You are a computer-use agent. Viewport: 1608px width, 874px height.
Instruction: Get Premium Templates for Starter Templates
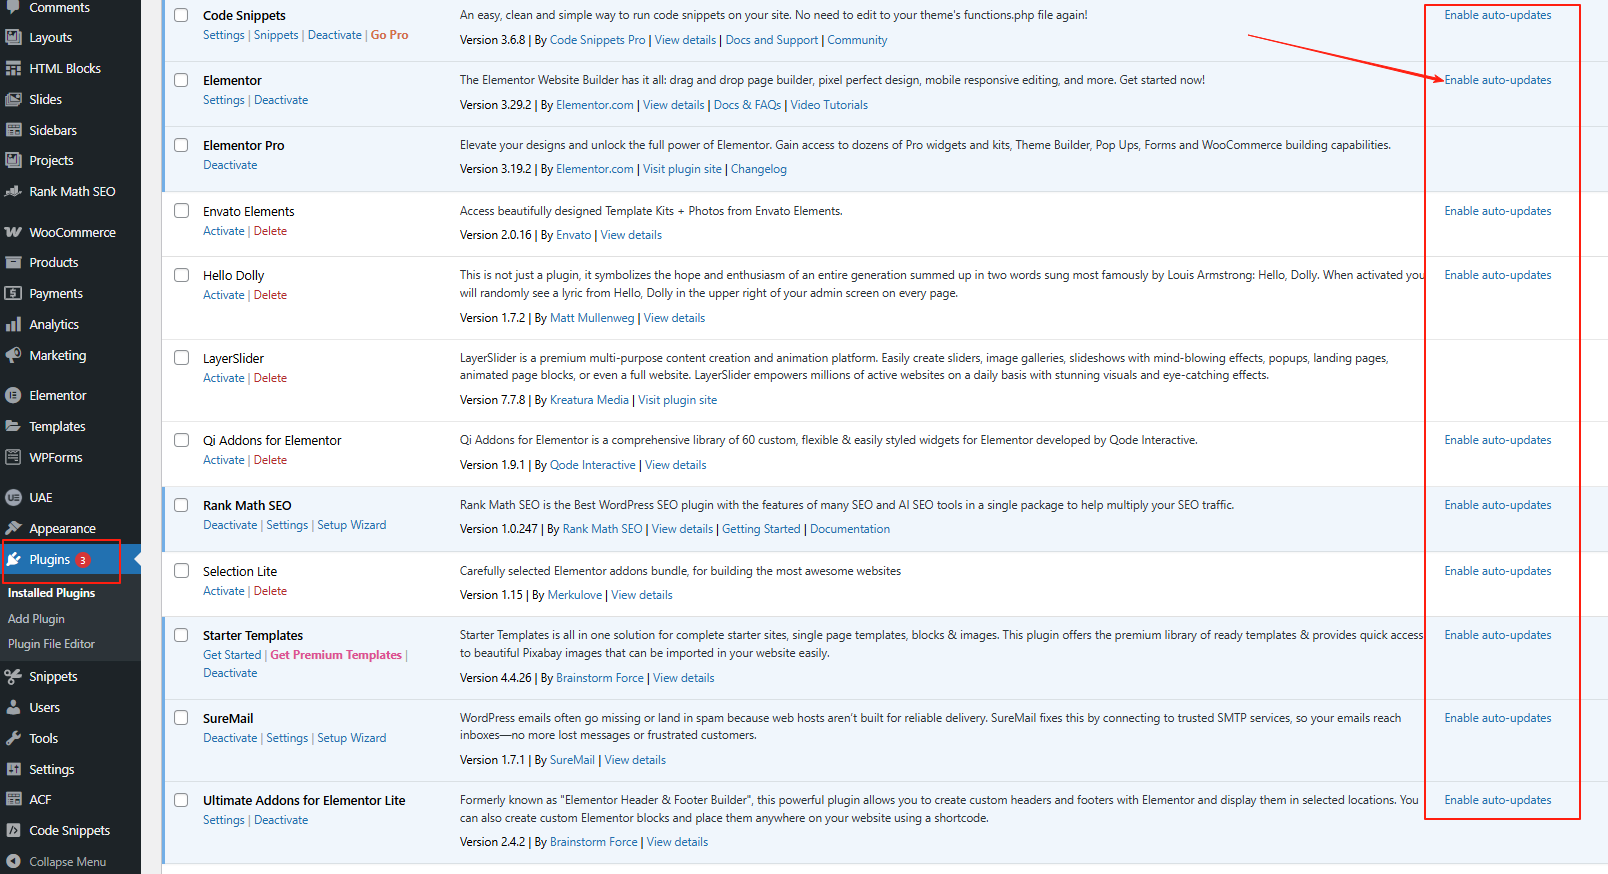tap(336, 655)
